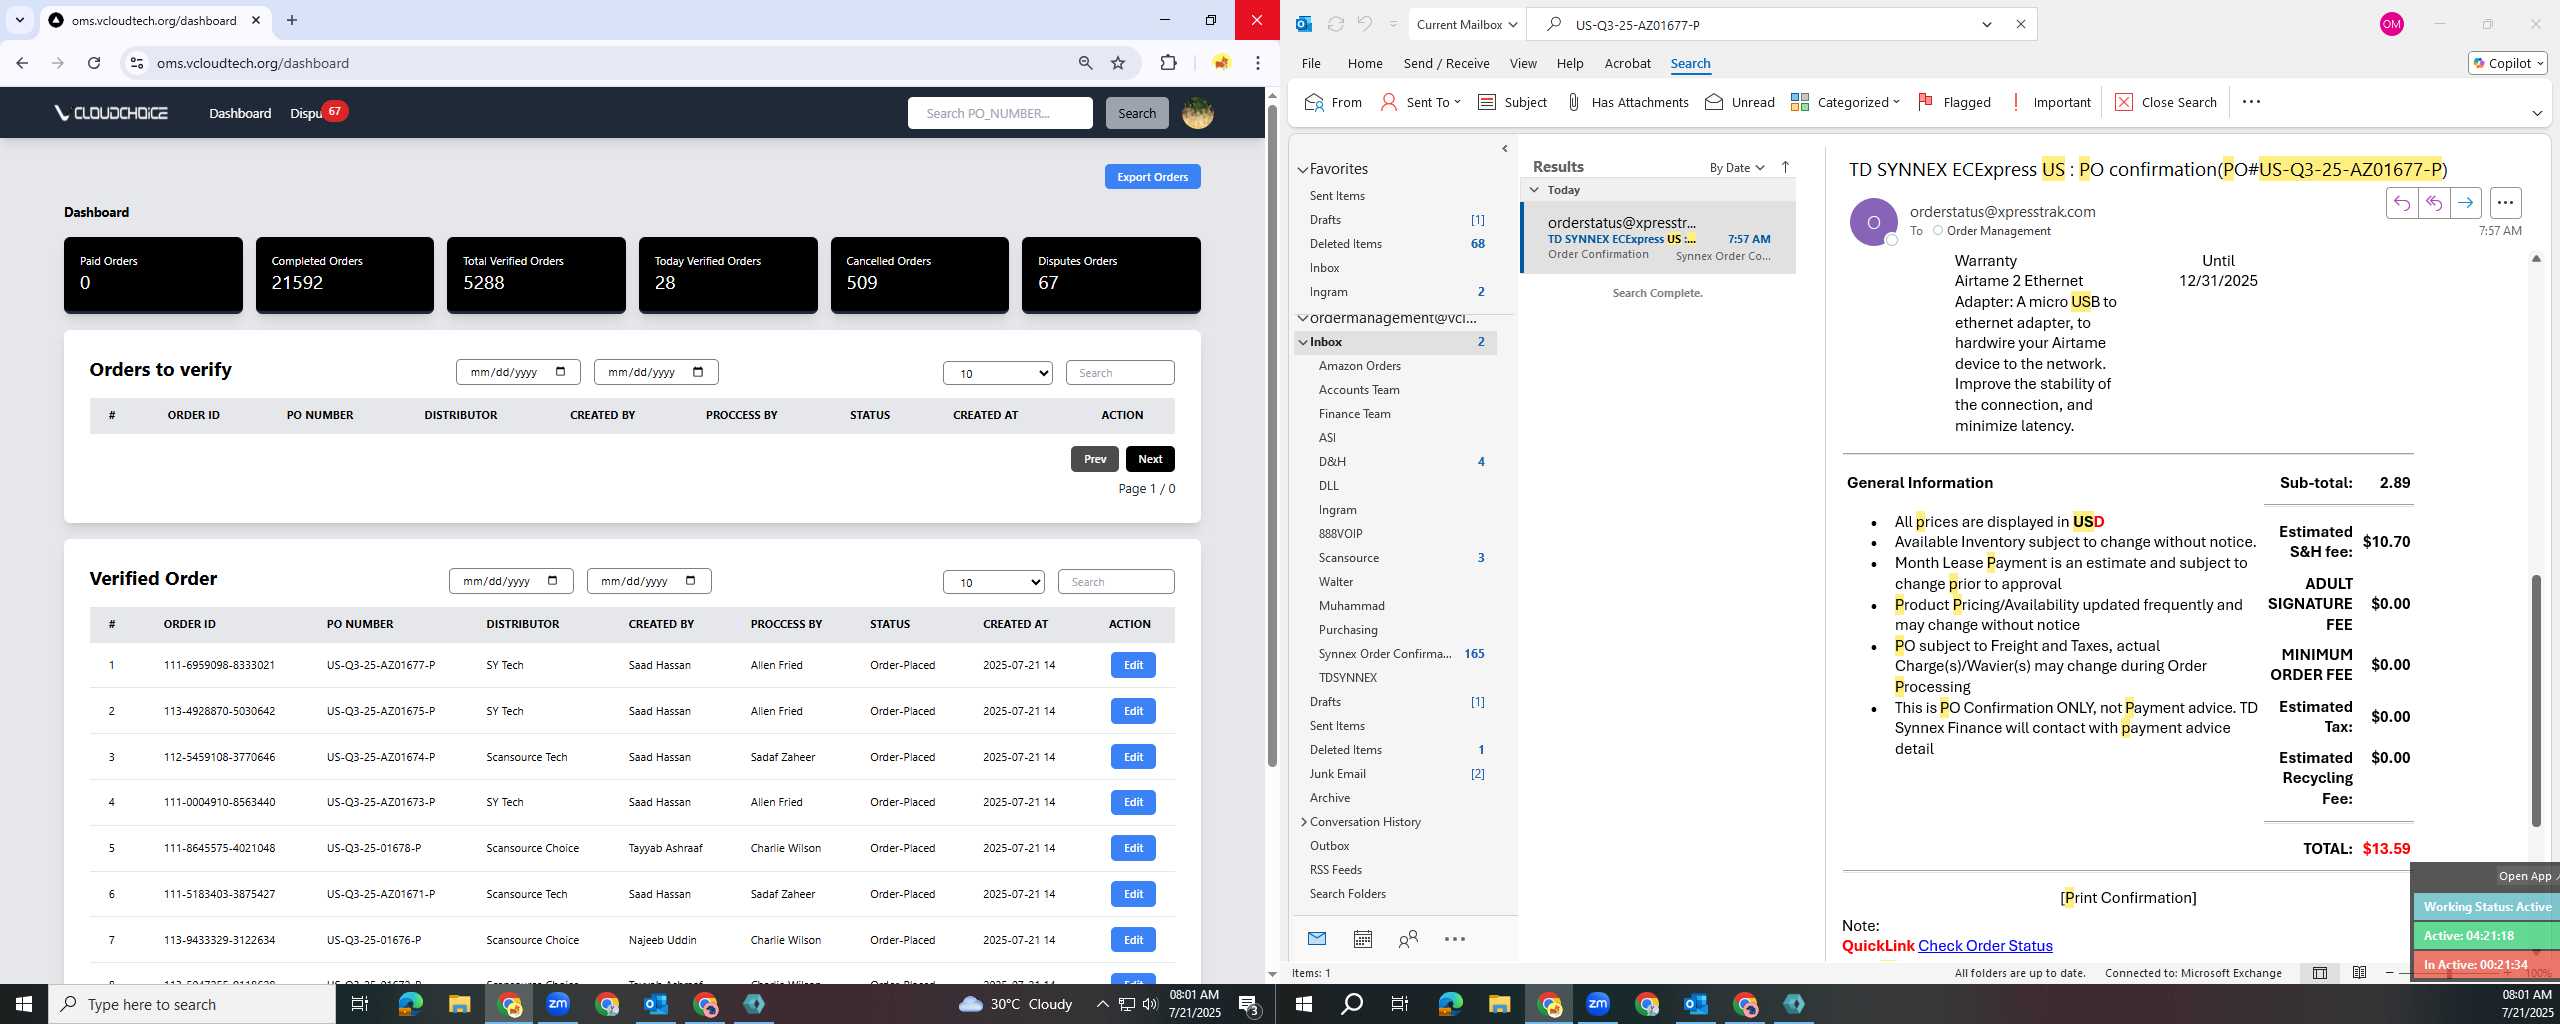Click Print Confirmation link in email
The width and height of the screenshot is (2560, 1024).
click(x=2128, y=898)
